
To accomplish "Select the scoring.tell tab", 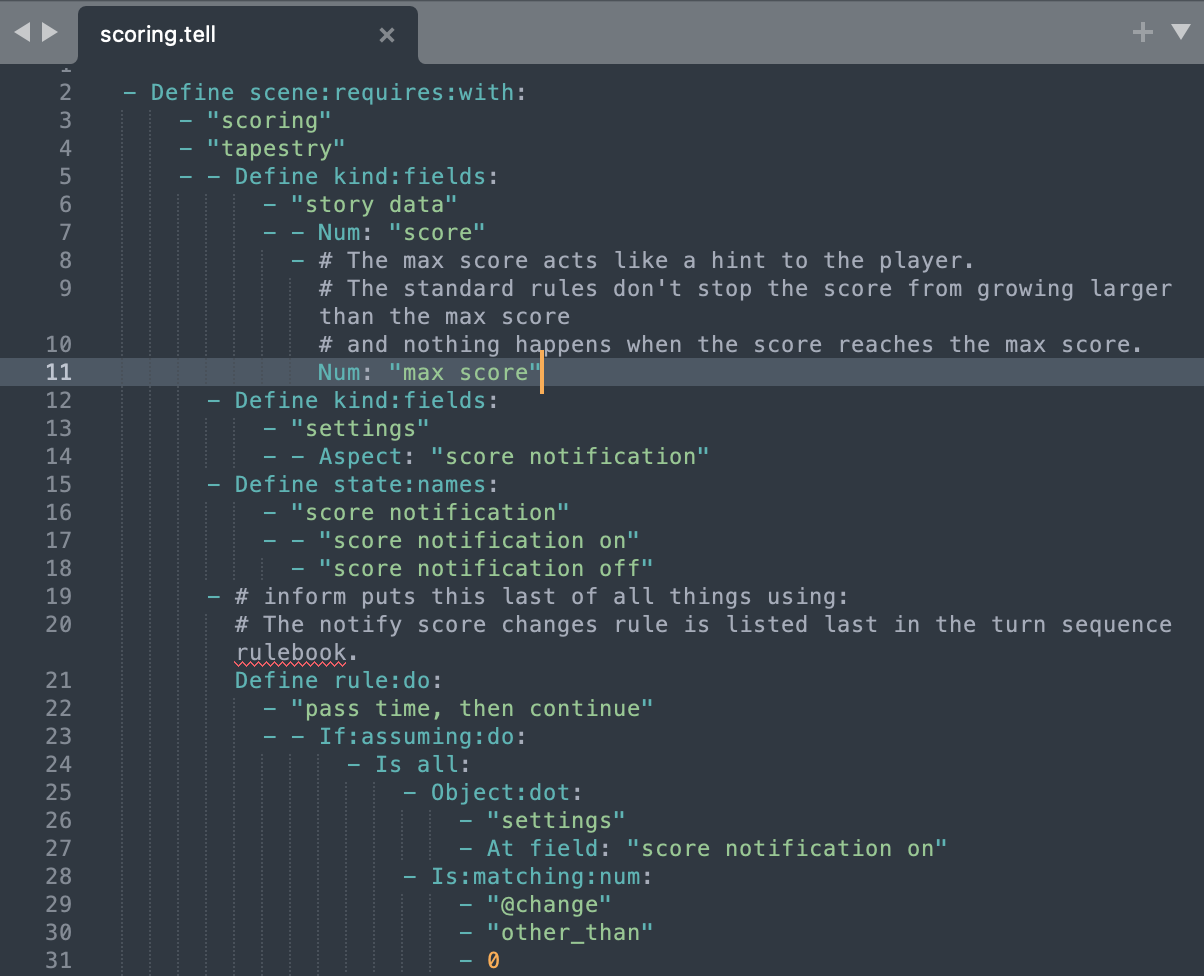I will coord(248,35).
